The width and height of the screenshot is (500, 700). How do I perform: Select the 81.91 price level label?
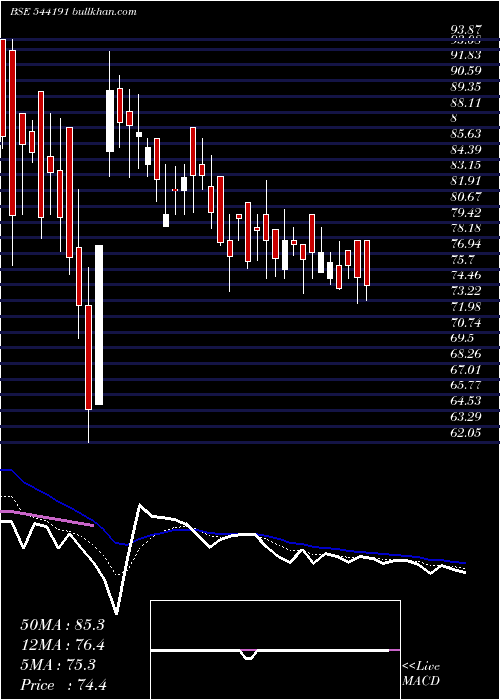[x=466, y=181]
